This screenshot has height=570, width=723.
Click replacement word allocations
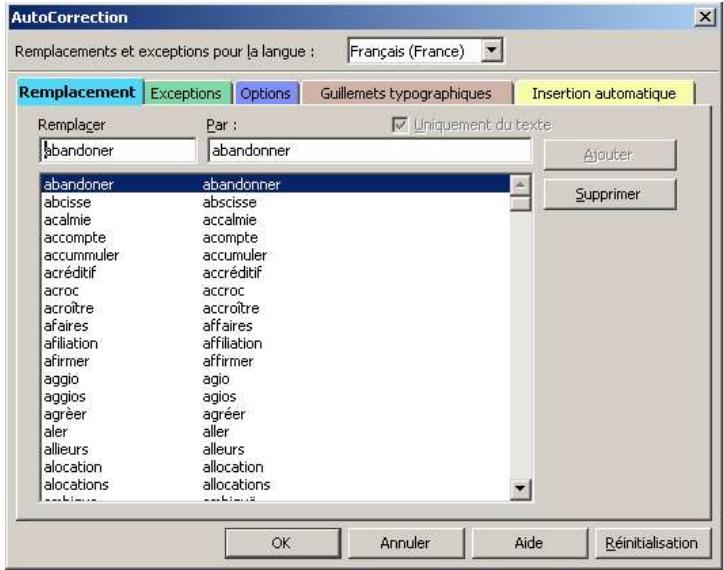pyautogui.click(x=237, y=484)
